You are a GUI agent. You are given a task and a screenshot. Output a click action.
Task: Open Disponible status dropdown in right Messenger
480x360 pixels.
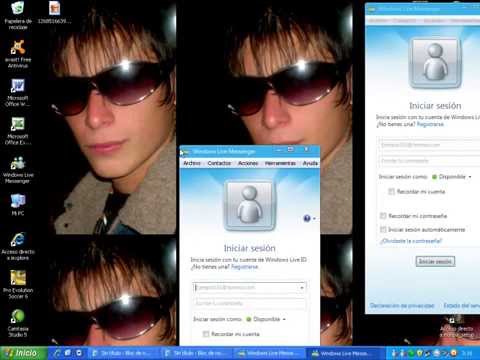tap(452, 177)
